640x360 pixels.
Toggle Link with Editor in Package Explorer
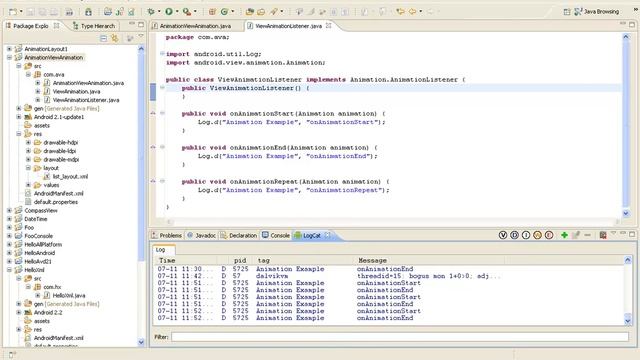(x=115, y=38)
